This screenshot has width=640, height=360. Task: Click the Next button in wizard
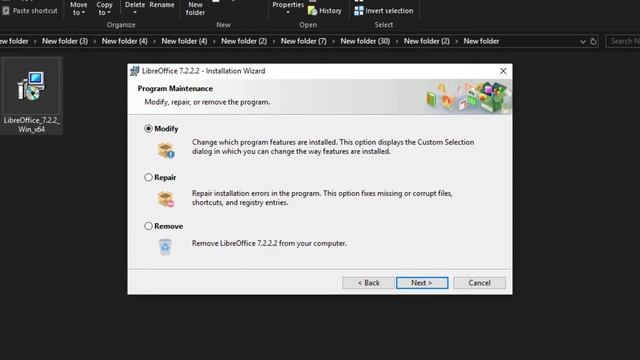click(422, 283)
